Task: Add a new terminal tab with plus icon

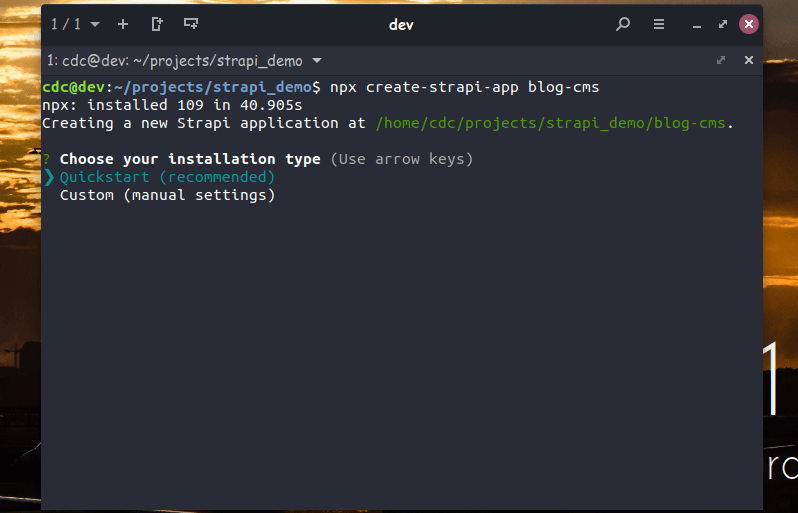Action: 123,24
